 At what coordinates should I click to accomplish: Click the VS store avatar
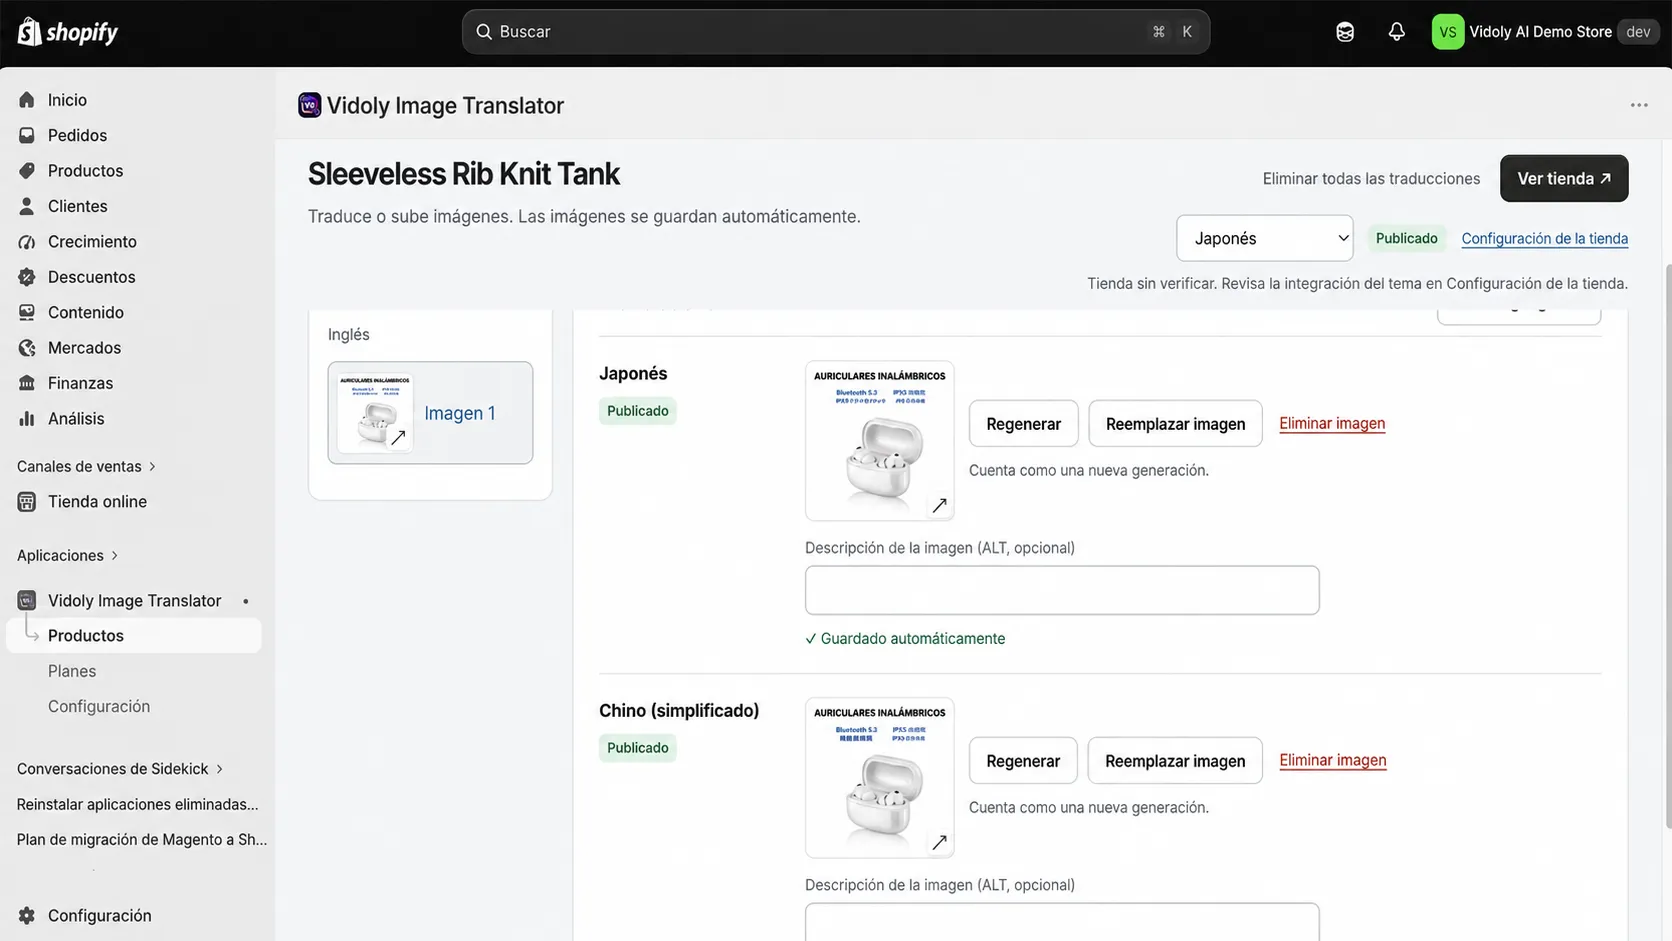click(1447, 32)
